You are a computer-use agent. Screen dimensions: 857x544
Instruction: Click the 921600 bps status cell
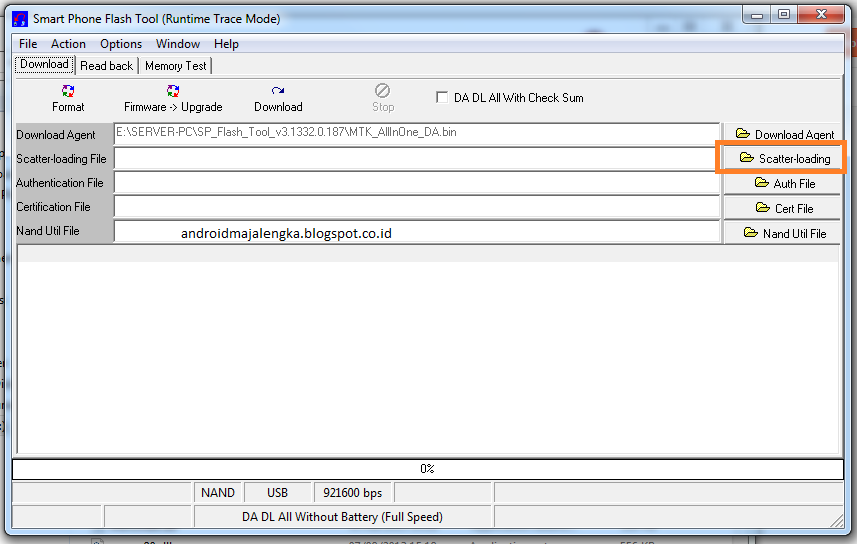[353, 493]
